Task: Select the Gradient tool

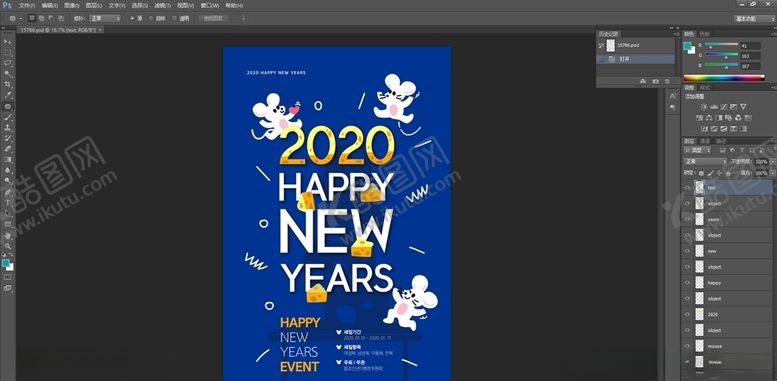Action: tap(8, 160)
